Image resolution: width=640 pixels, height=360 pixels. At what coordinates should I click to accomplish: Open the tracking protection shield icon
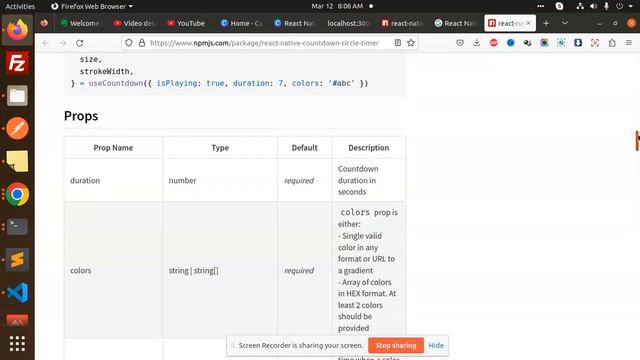pyautogui.click(x=129, y=43)
